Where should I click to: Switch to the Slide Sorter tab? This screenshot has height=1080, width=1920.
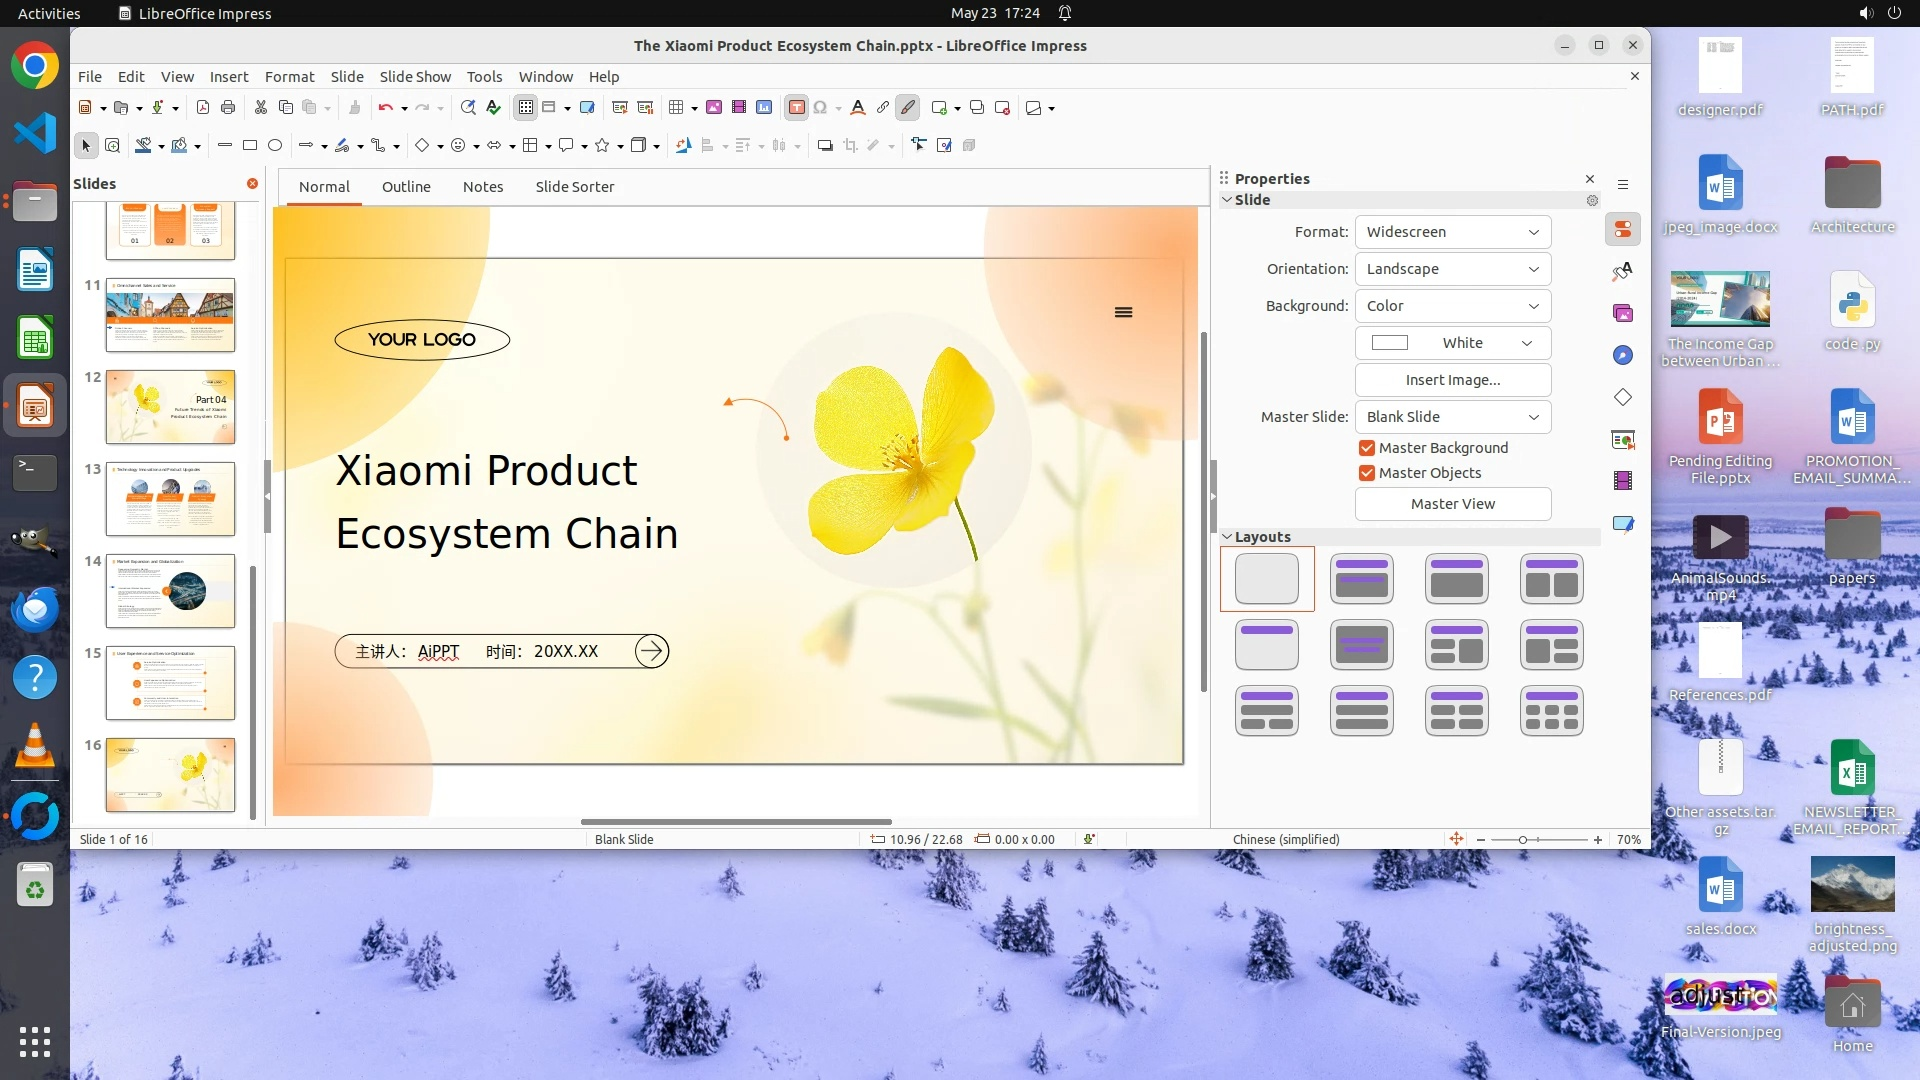(574, 187)
